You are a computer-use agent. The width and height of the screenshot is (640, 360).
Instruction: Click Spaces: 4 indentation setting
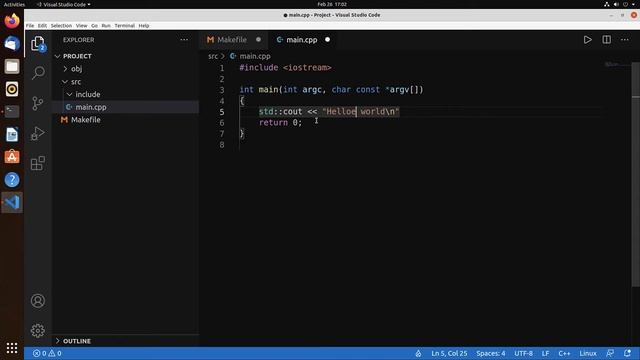491,353
